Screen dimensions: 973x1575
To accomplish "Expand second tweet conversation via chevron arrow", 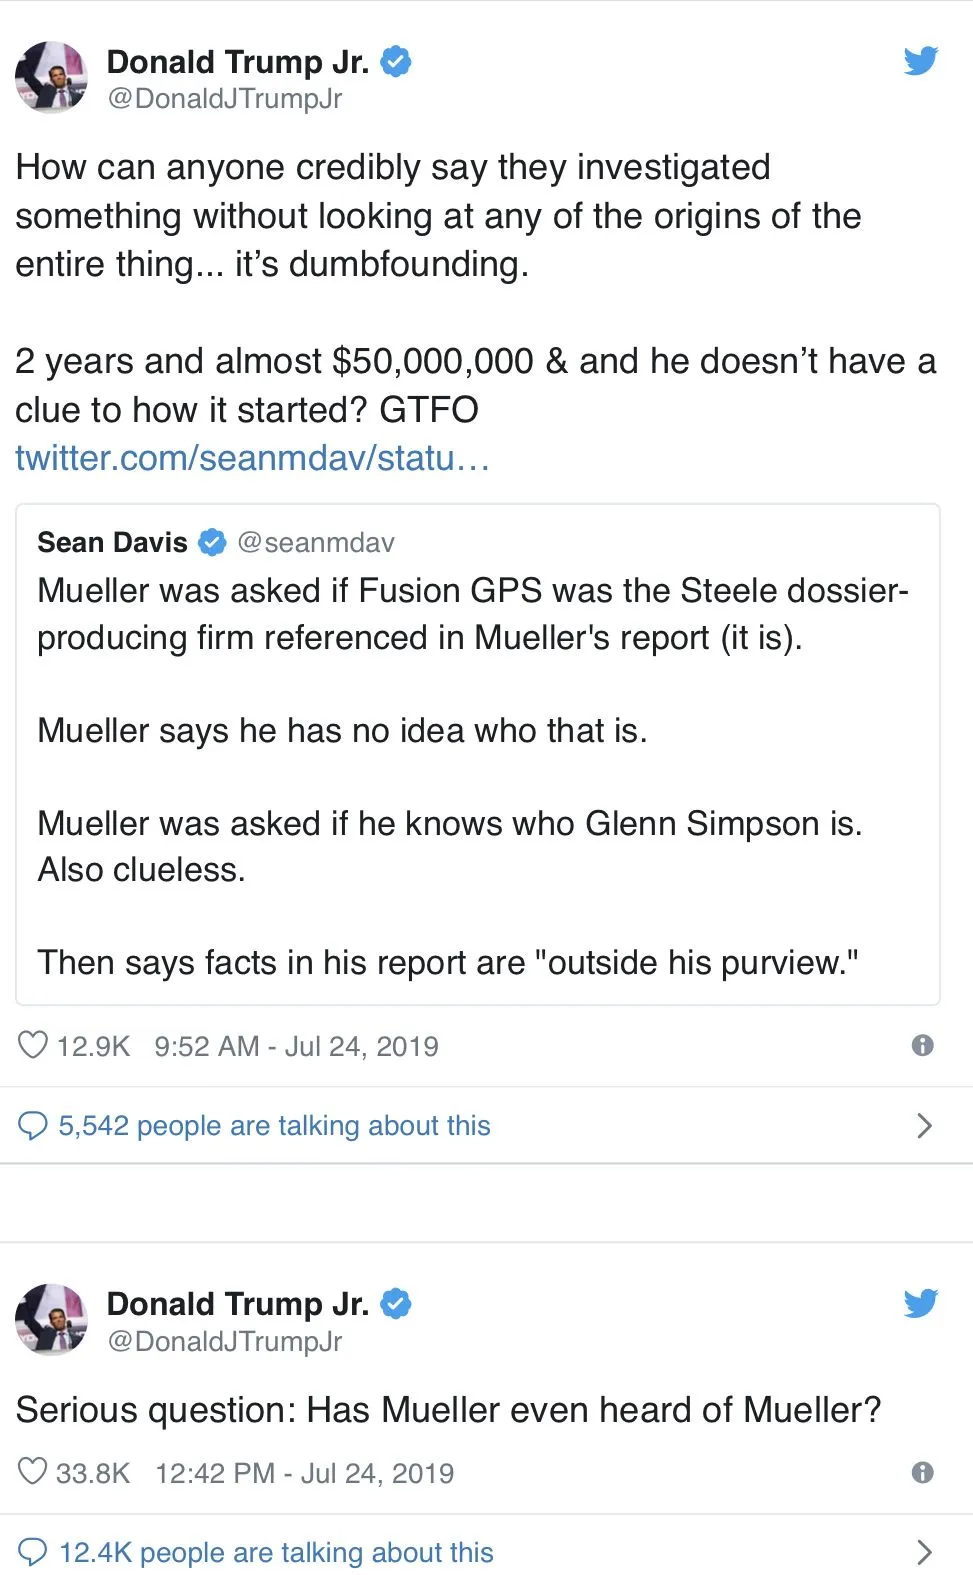I will 924,1552.
